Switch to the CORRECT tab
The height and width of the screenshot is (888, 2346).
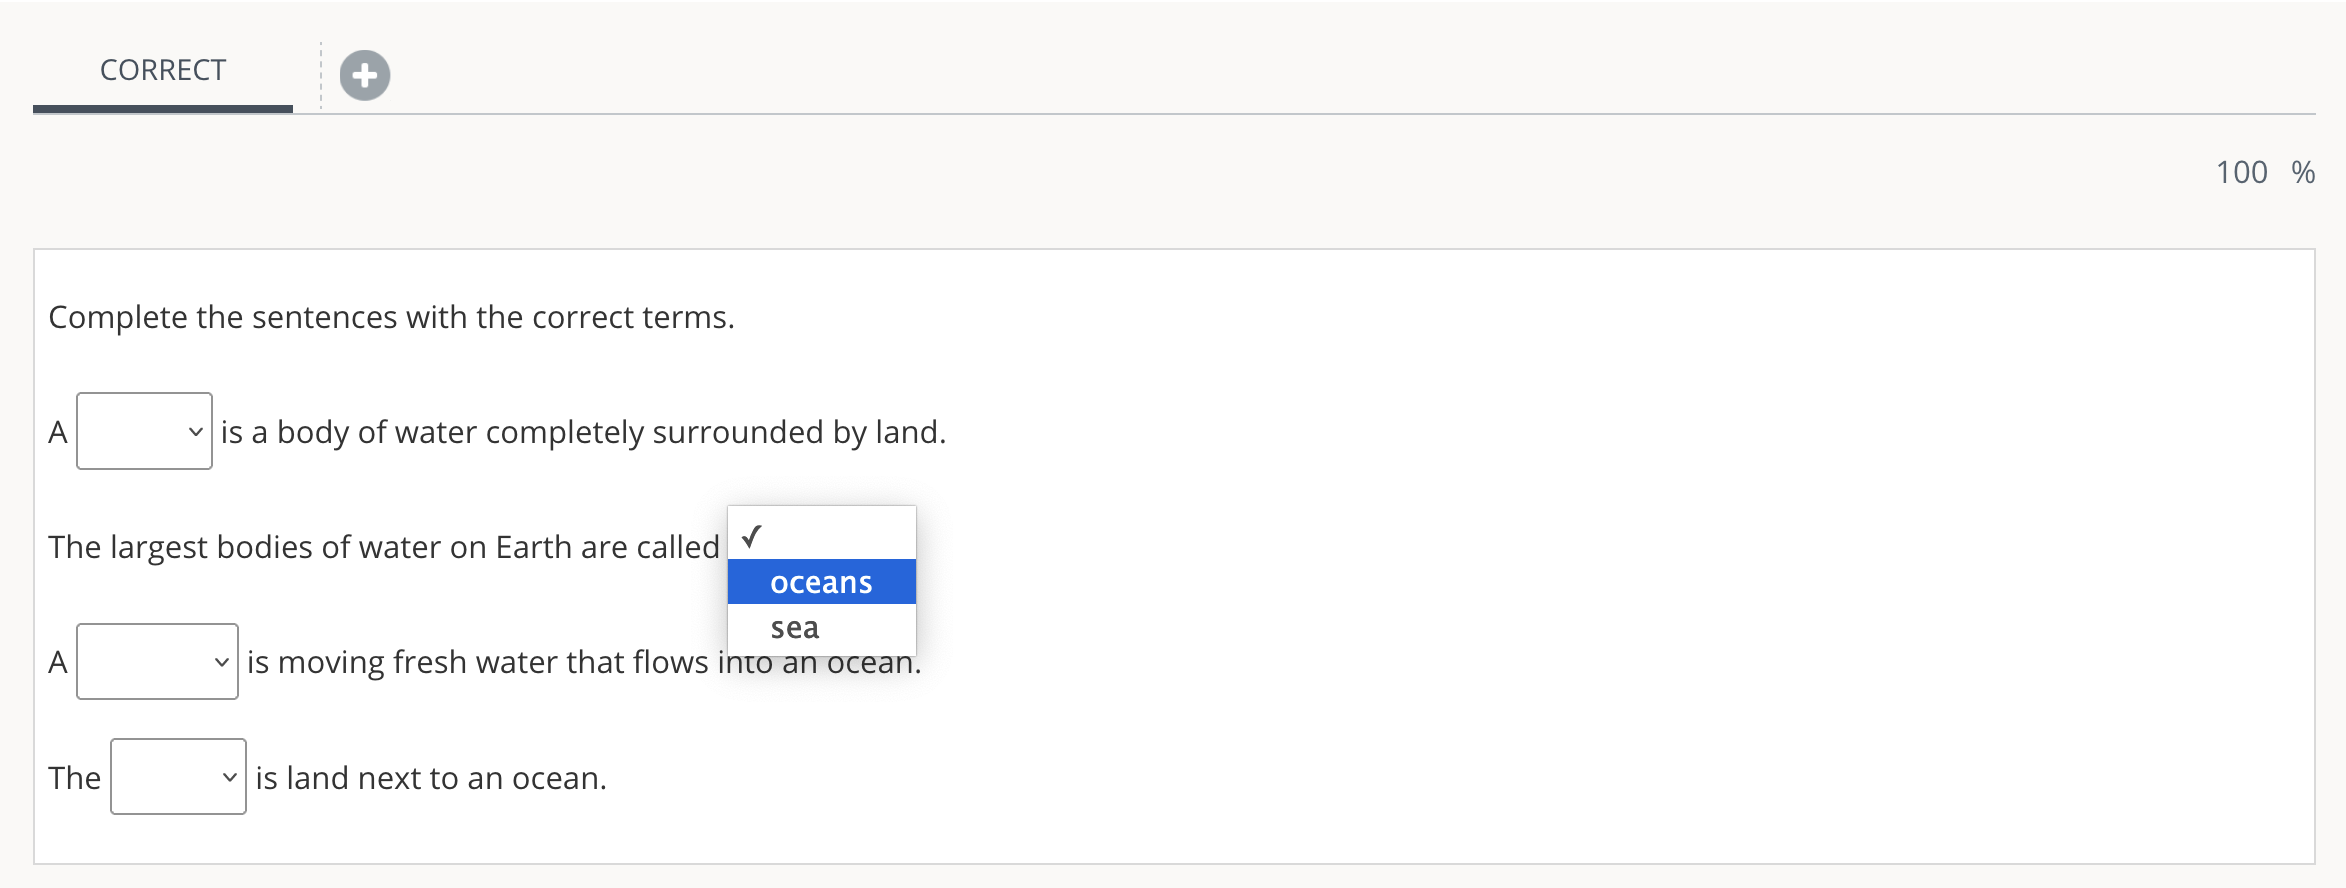click(163, 70)
